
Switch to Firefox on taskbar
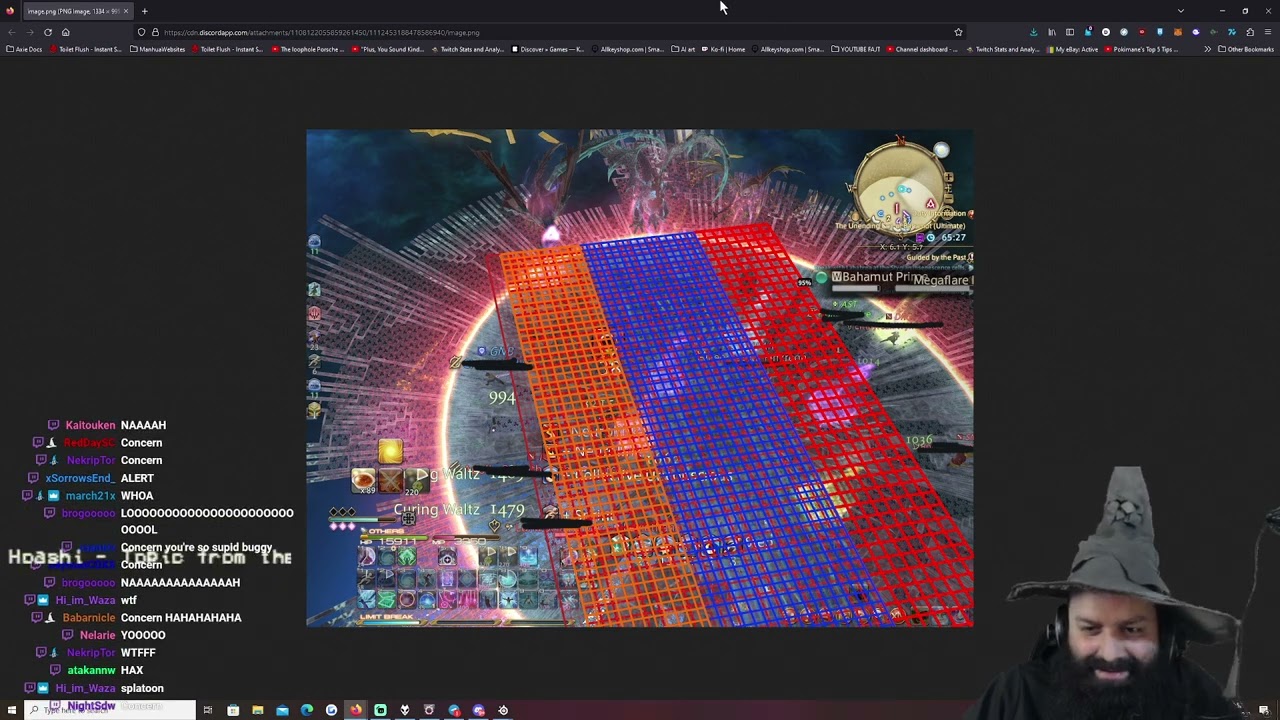pyautogui.click(x=356, y=710)
